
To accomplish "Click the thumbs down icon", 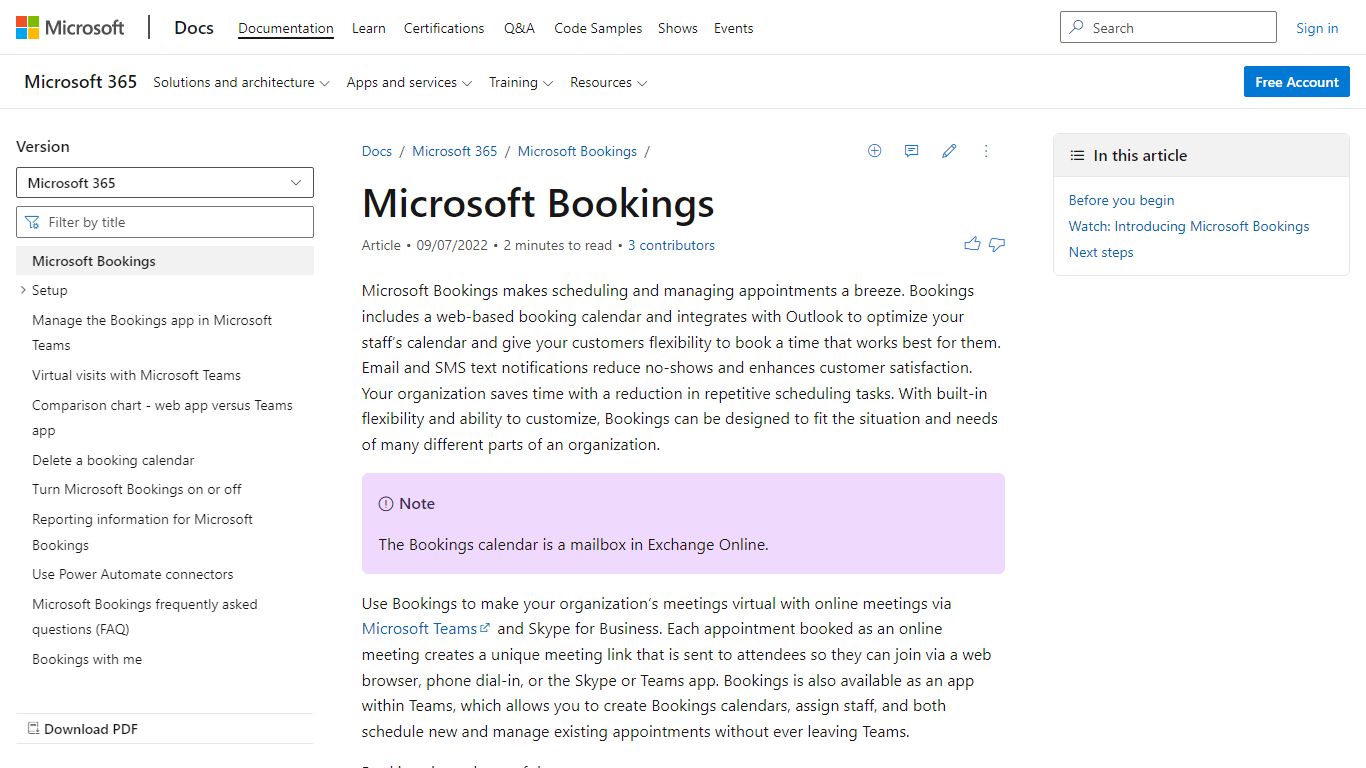I will (x=997, y=244).
